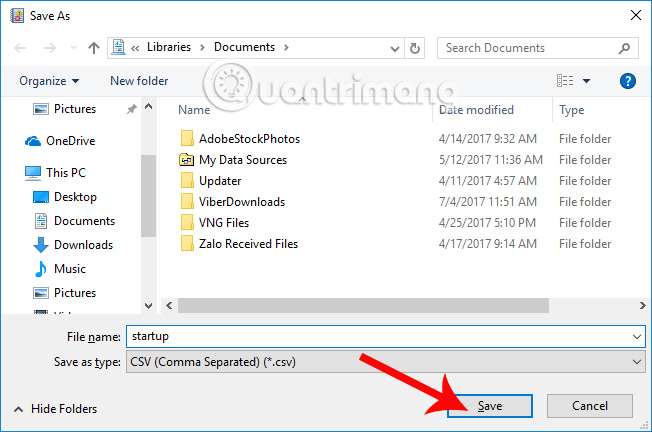Select OneDrive in navigation pane

[x=60, y=141]
